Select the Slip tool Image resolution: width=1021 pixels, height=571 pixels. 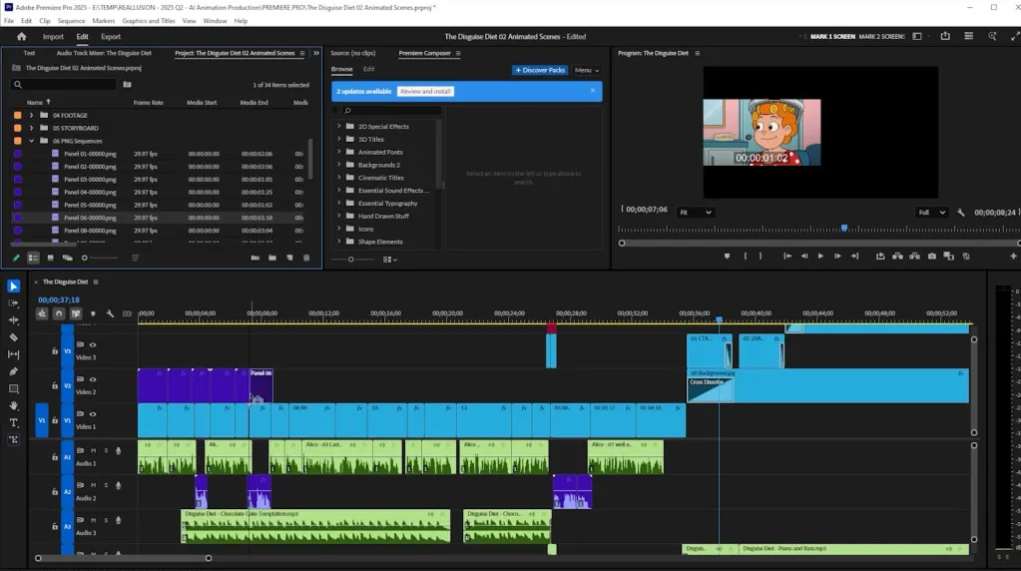(14, 354)
